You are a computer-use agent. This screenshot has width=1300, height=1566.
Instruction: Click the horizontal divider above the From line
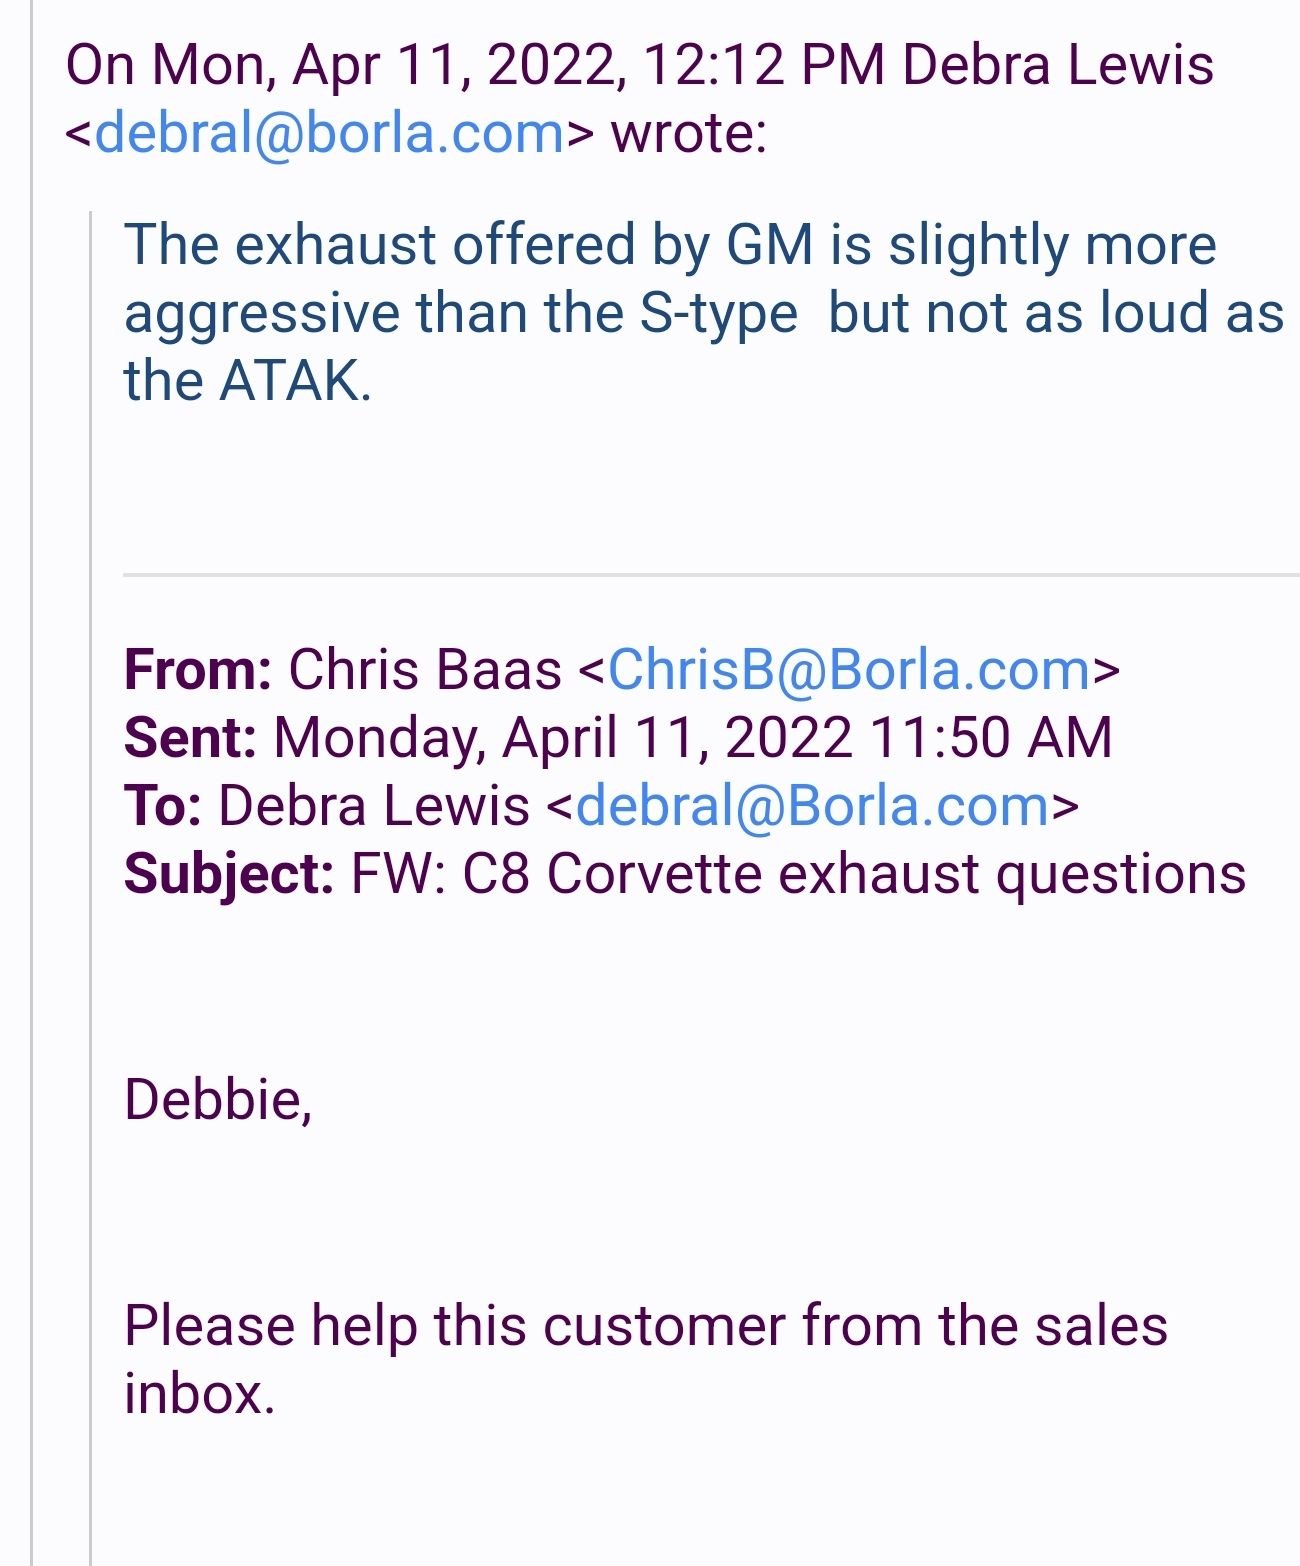(x=711, y=575)
